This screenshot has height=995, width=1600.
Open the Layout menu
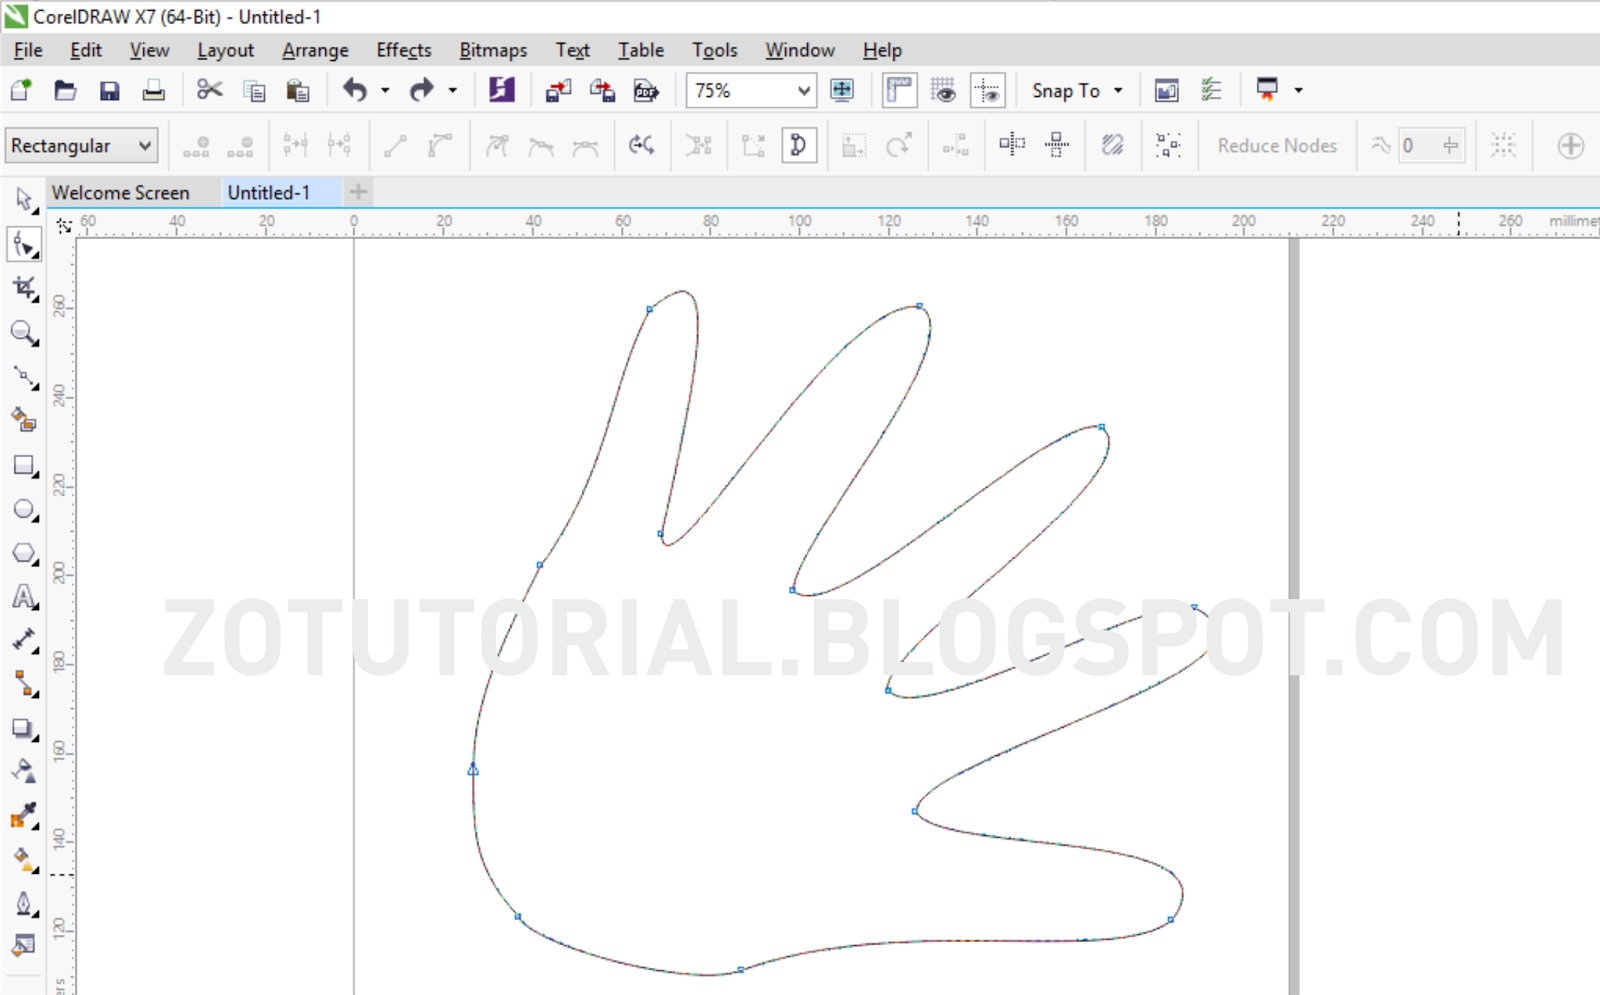225,50
